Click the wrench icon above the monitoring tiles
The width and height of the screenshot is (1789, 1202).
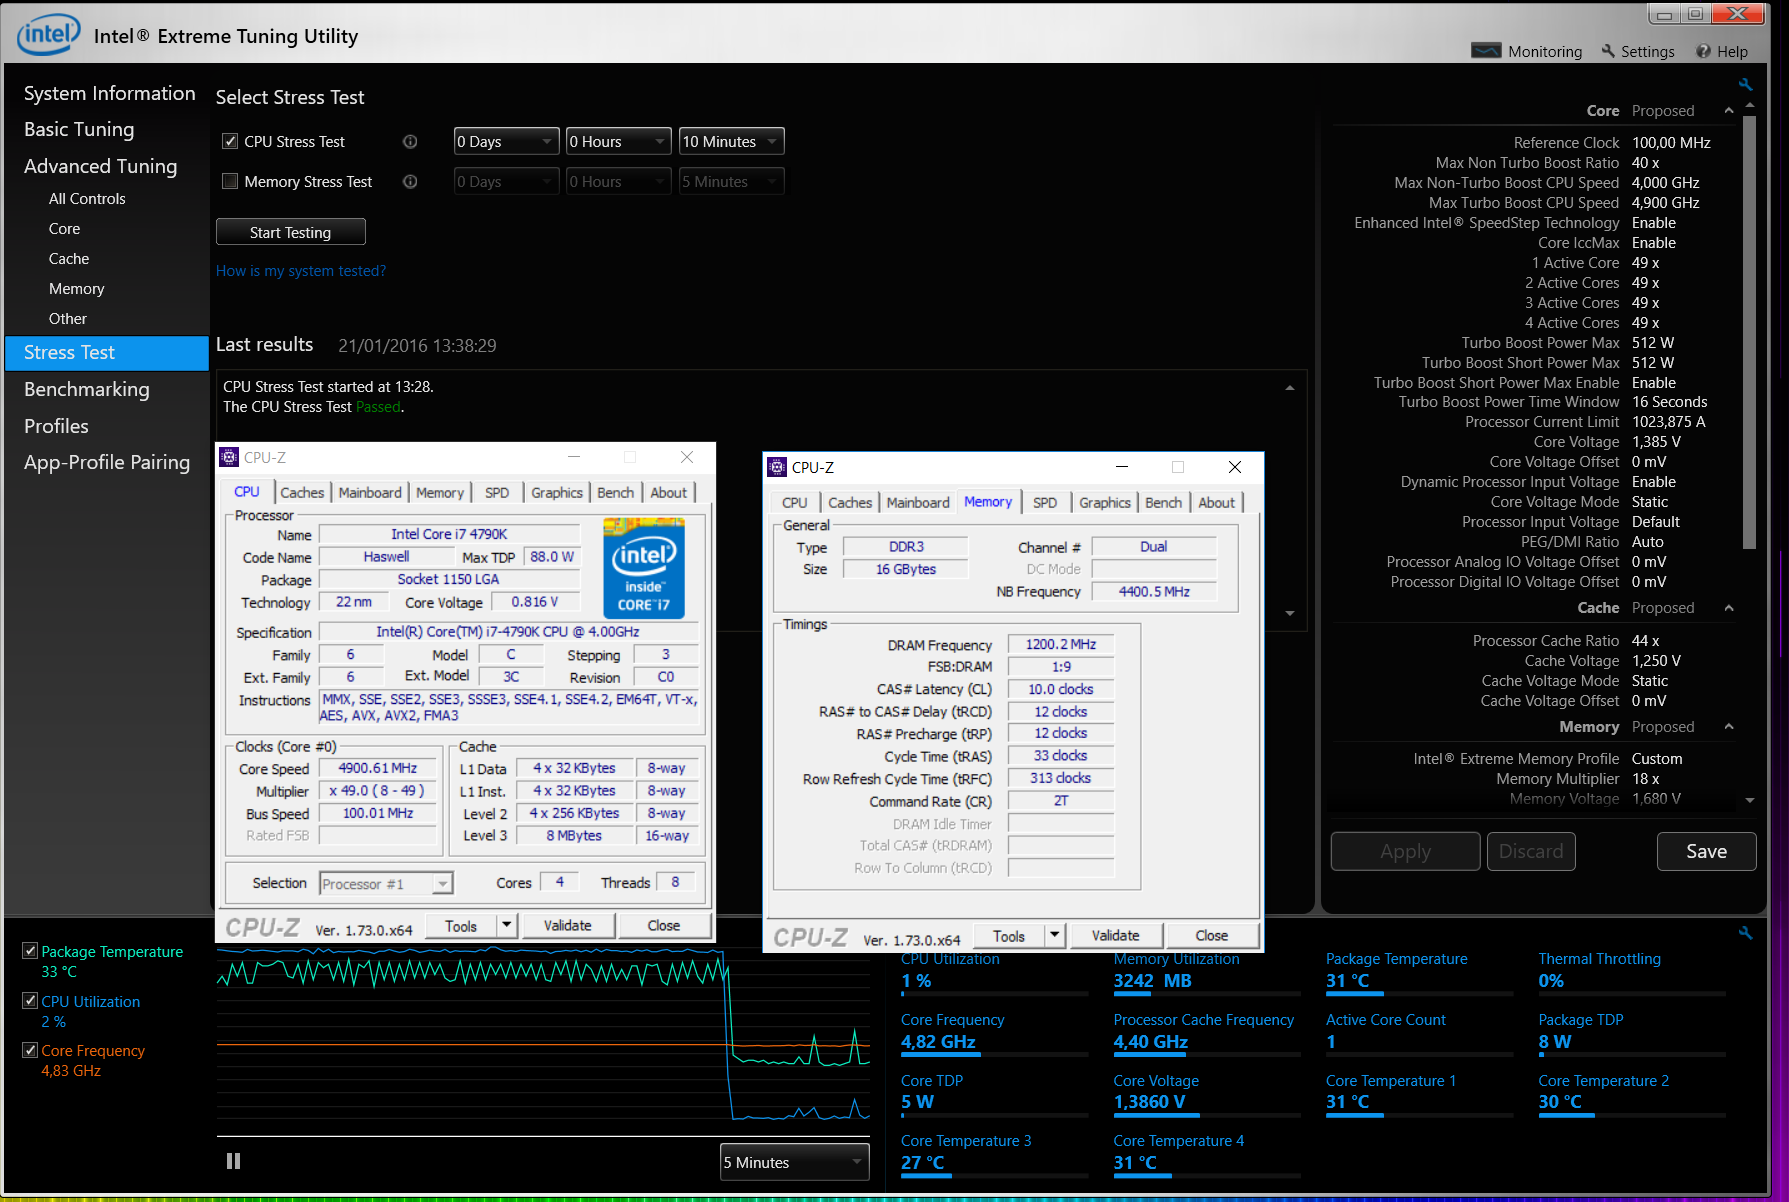click(1745, 933)
